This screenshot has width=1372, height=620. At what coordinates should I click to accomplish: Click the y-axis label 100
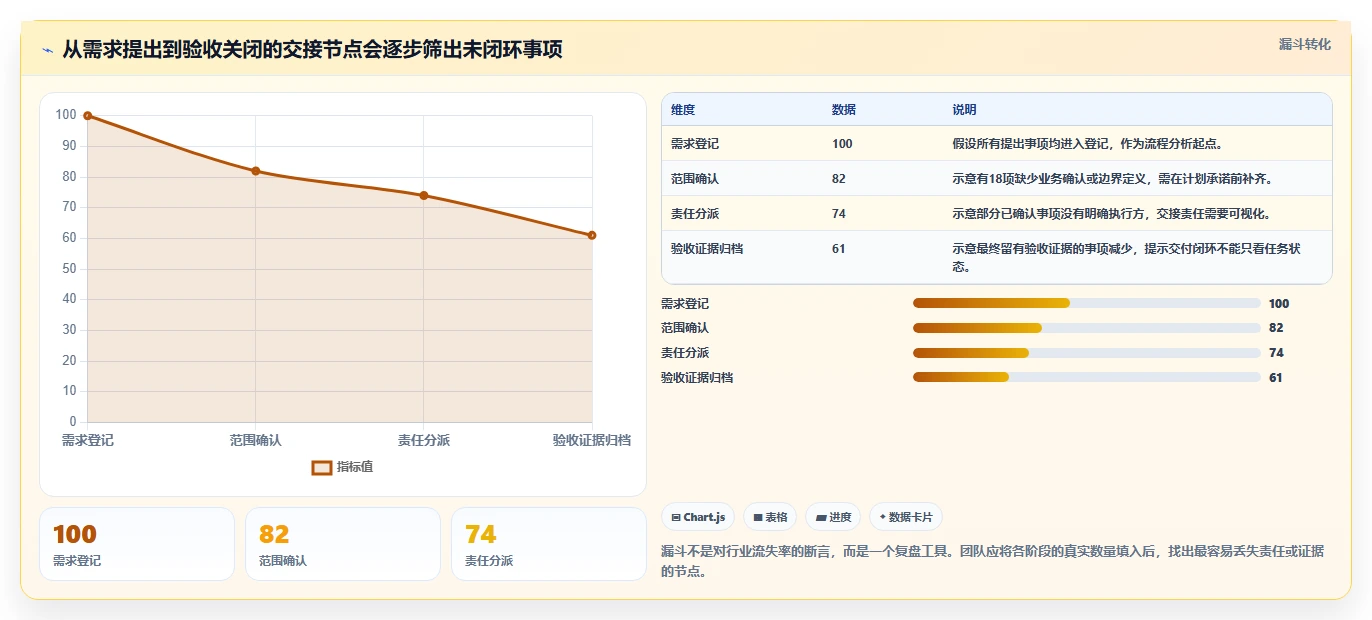click(66, 115)
